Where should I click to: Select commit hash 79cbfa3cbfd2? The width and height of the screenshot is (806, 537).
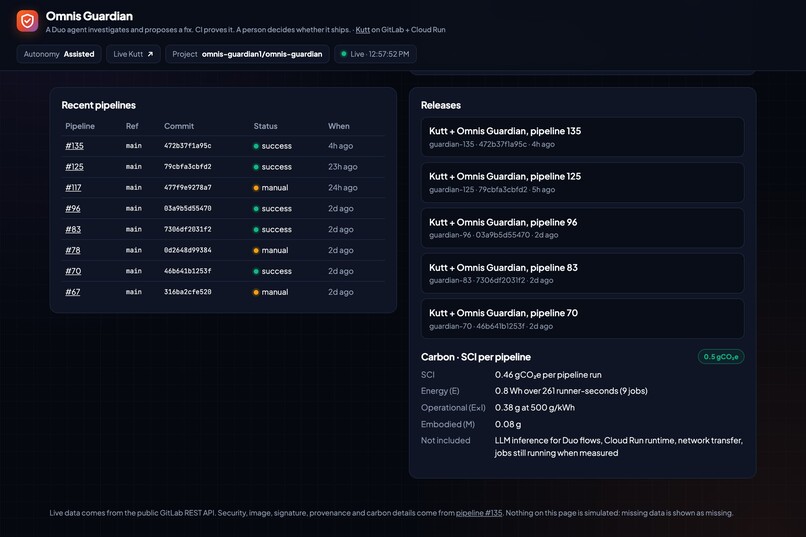[x=188, y=166]
